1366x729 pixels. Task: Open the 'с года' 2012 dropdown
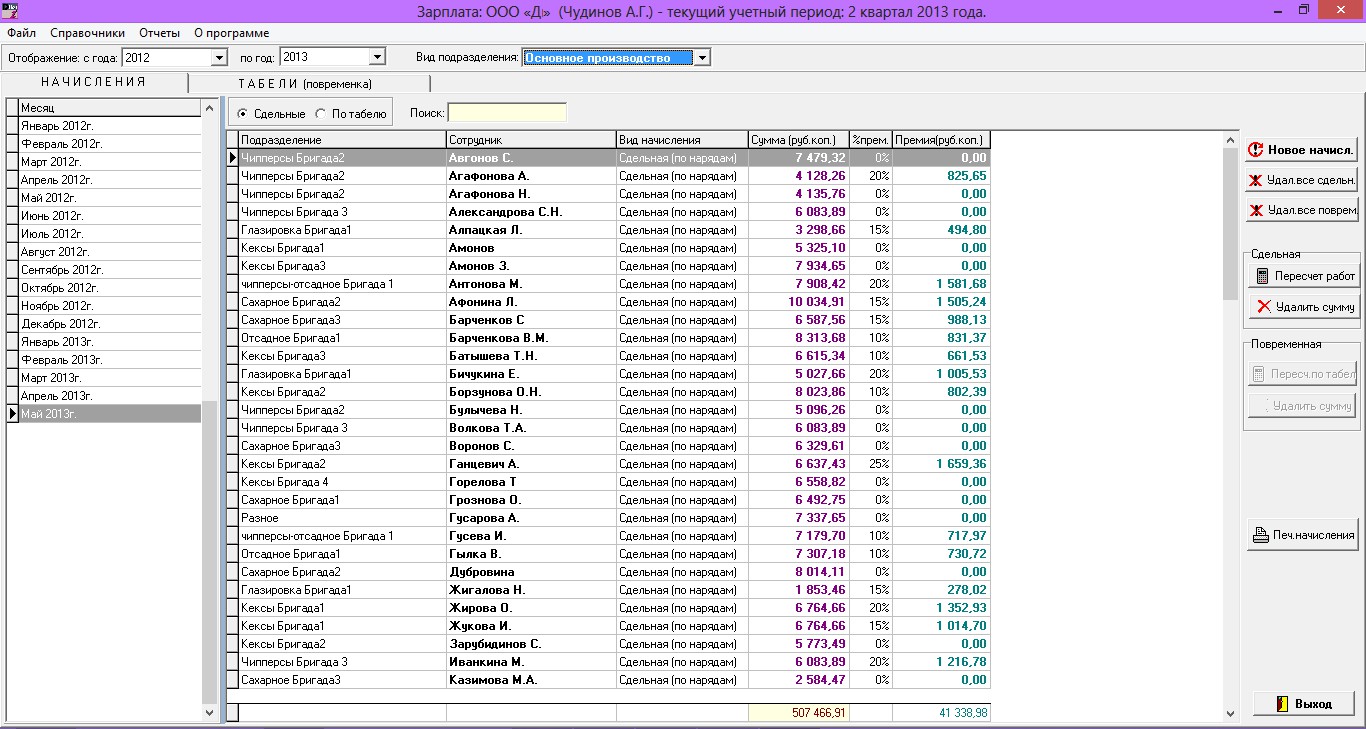pos(219,58)
